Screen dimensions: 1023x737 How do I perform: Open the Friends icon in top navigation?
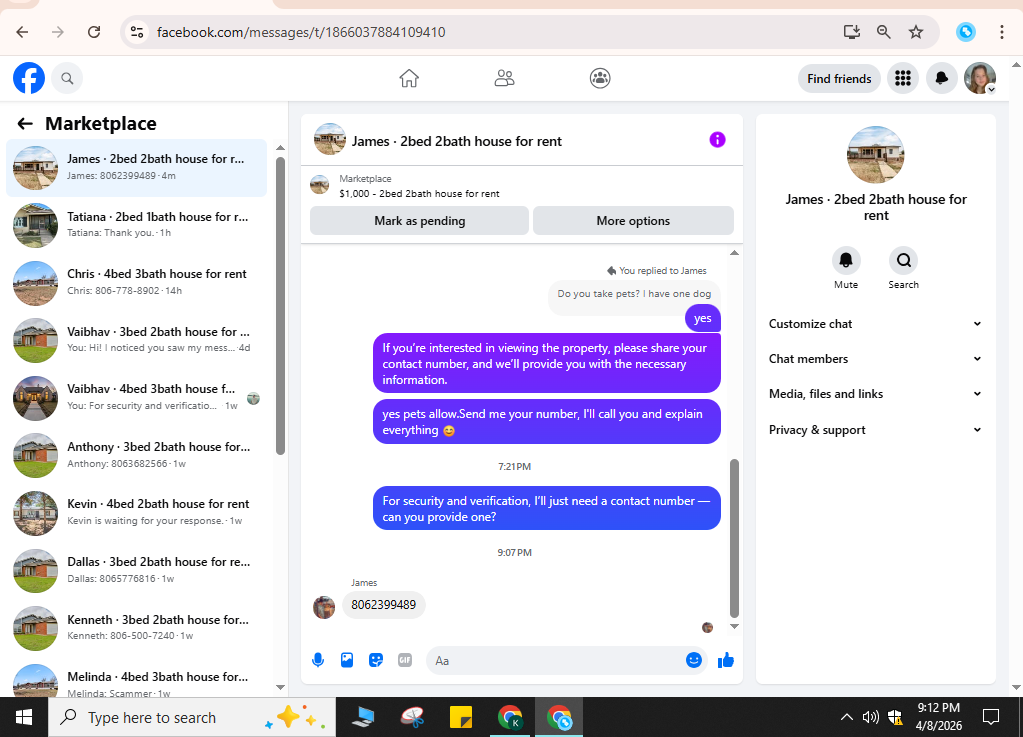click(504, 78)
